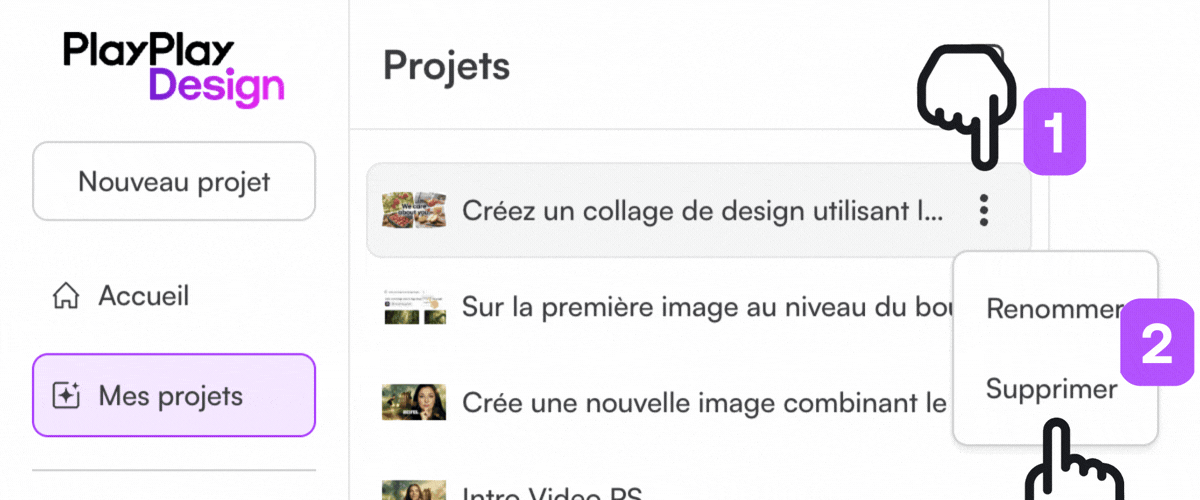Select Renommer in the context menu
The image size is (1200, 500).
click(1050, 309)
